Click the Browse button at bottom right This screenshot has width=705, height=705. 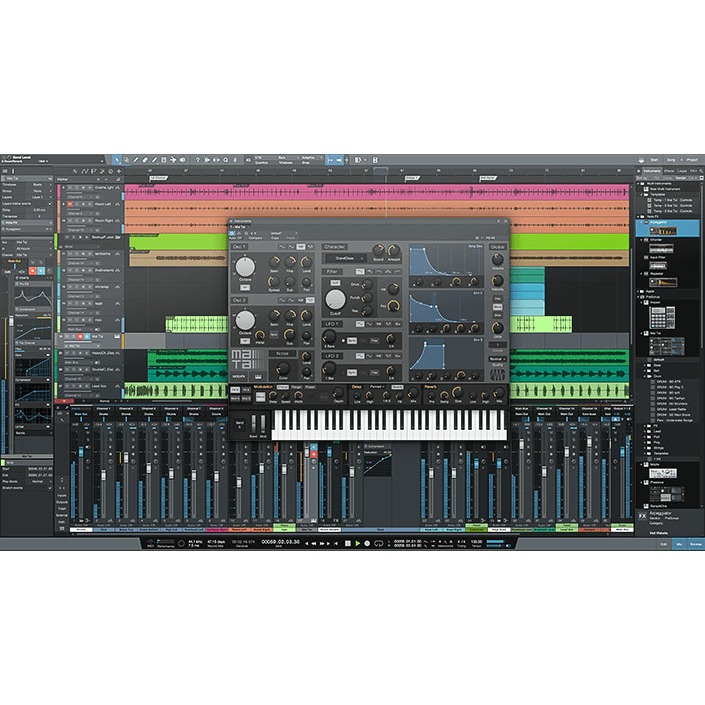pos(694,544)
